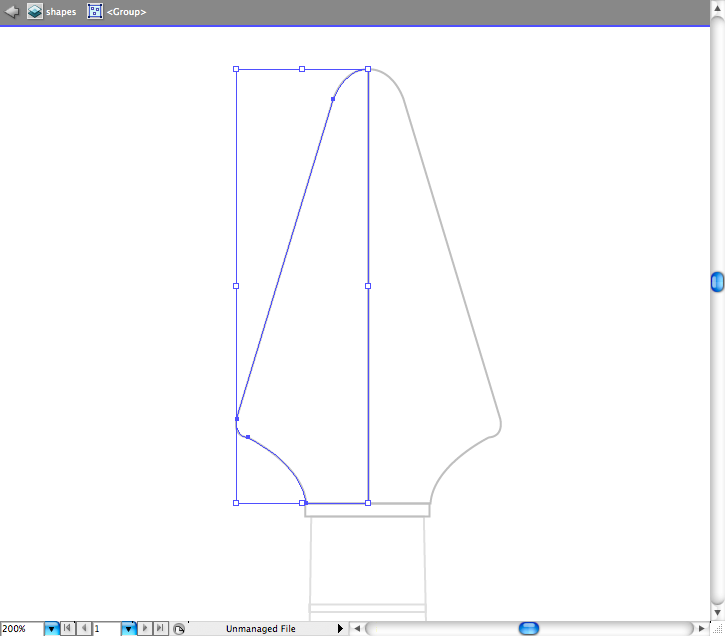This screenshot has height=636, width=725.
Task: Click the Version Cue status icon
Action: [x=178, y=628]
